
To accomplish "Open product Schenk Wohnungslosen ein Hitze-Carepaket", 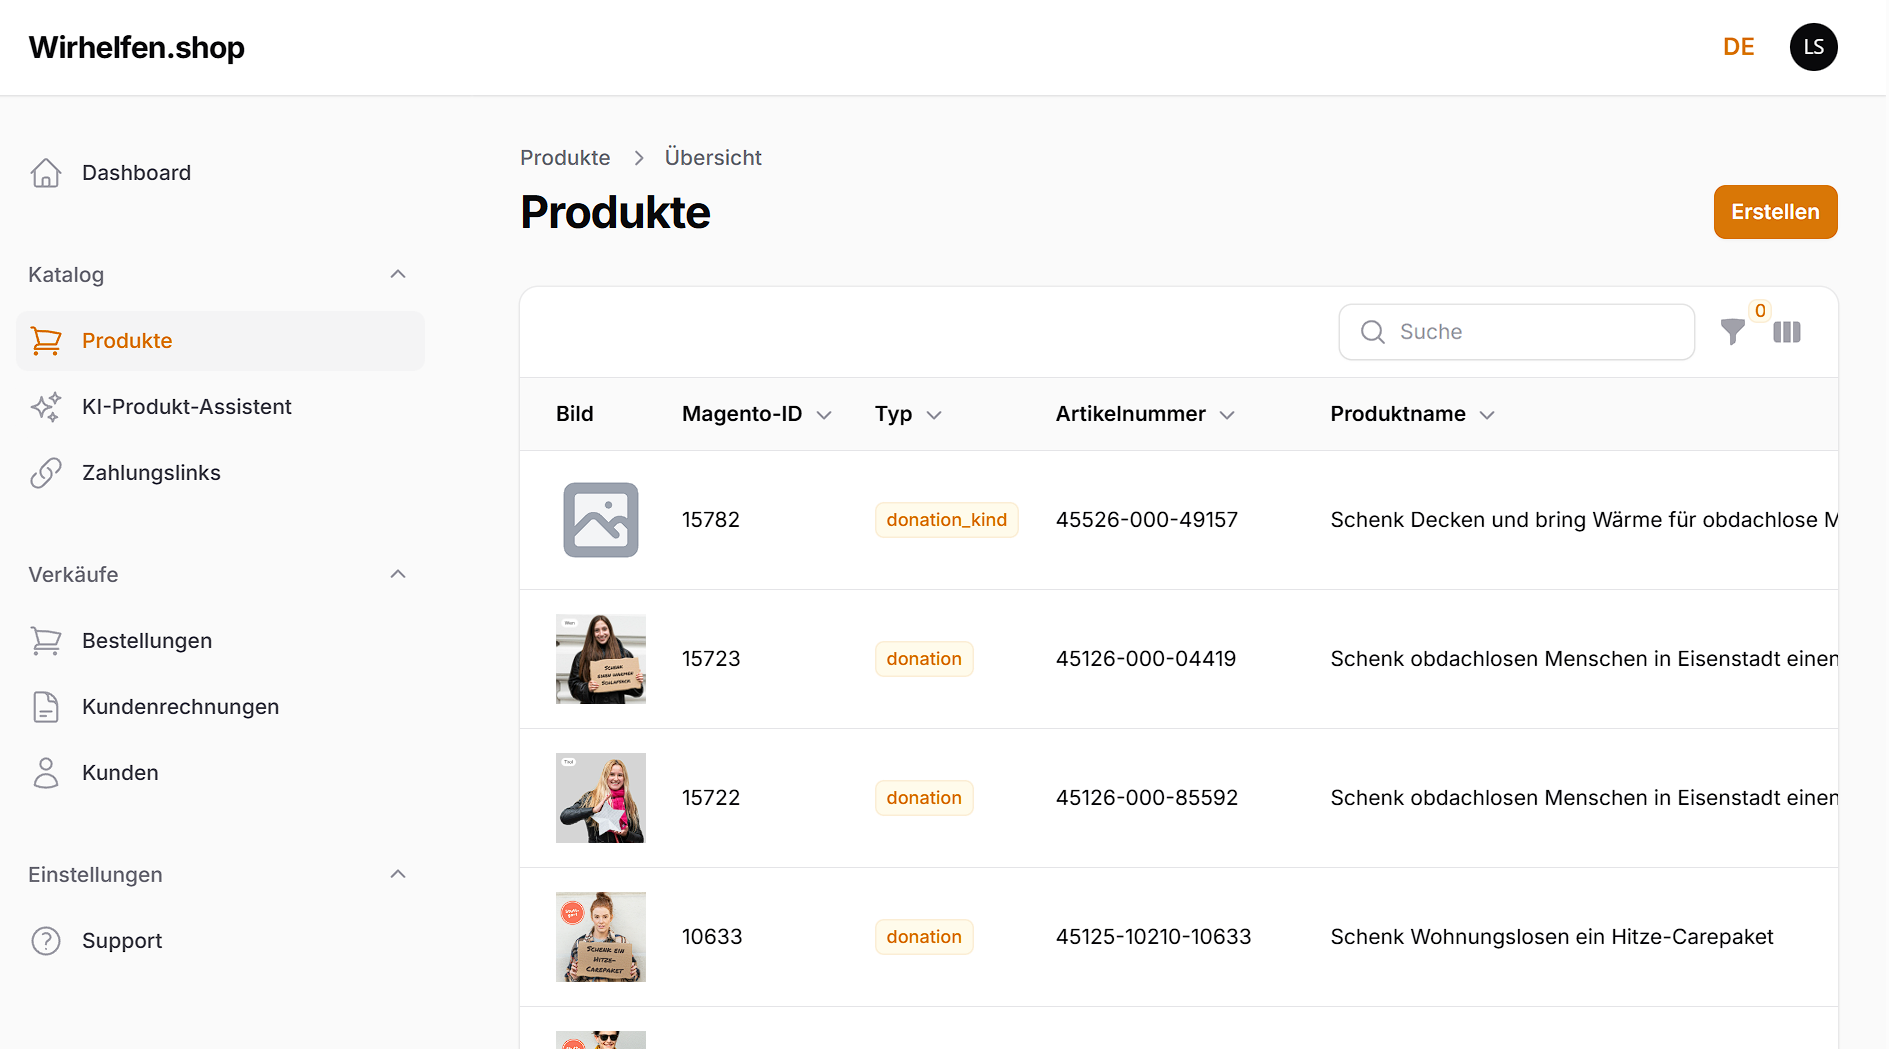I will coord(1552,937).
